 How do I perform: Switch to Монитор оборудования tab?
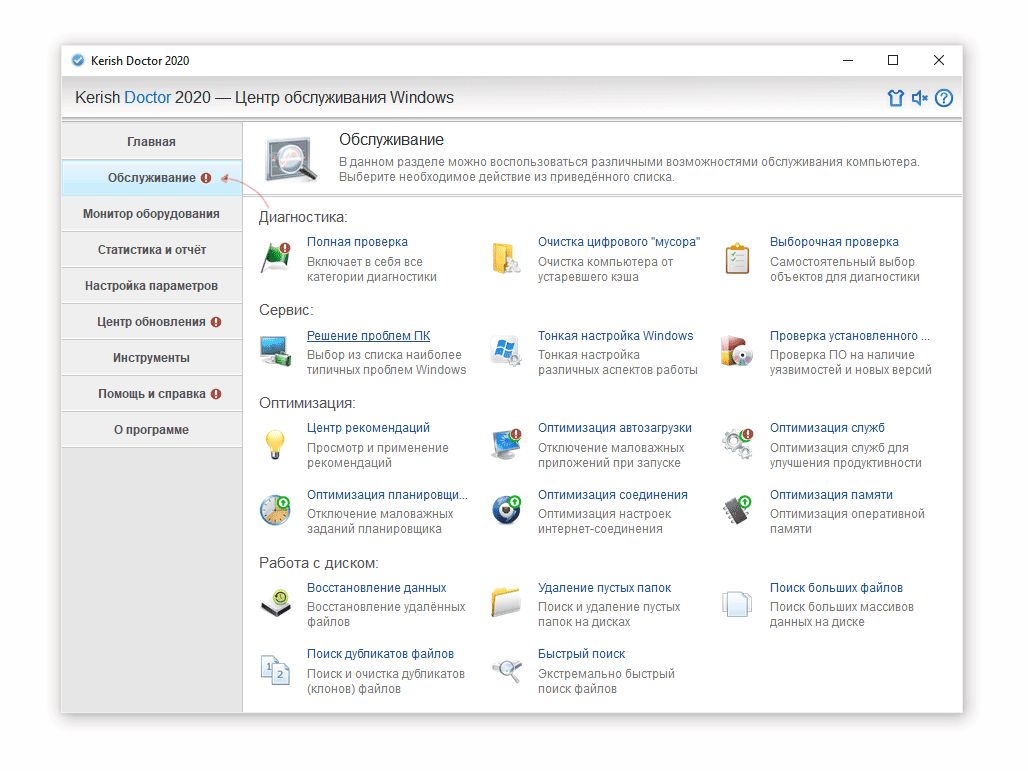pos(151,214)
